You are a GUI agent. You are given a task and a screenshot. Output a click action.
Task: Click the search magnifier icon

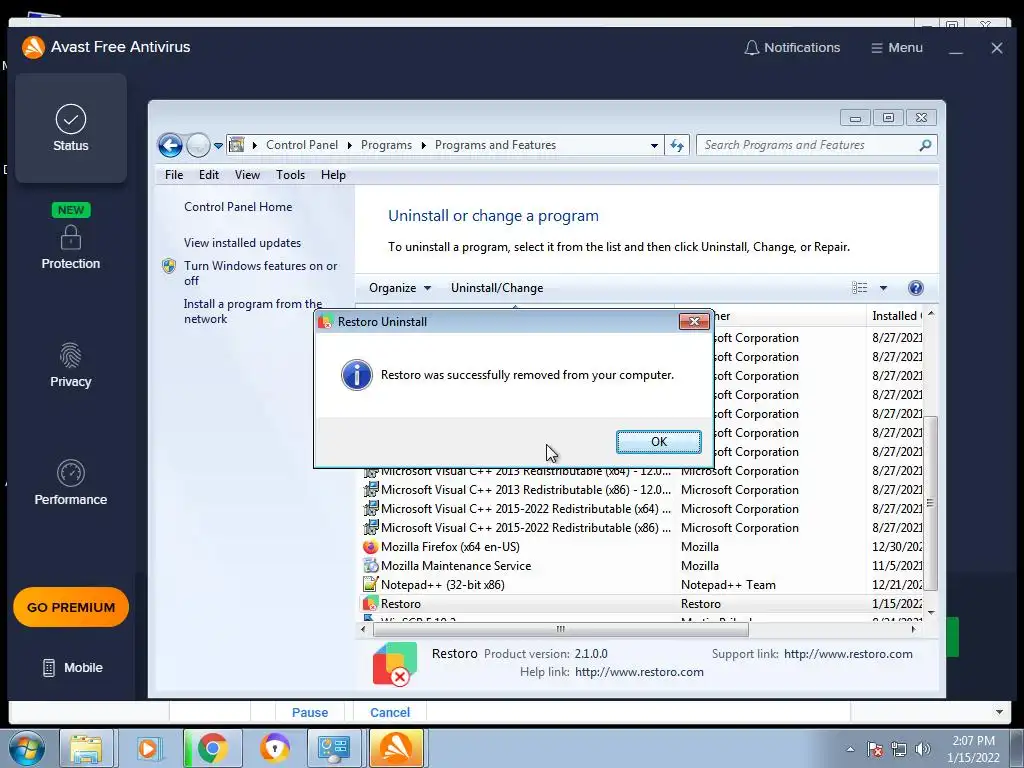925,145
